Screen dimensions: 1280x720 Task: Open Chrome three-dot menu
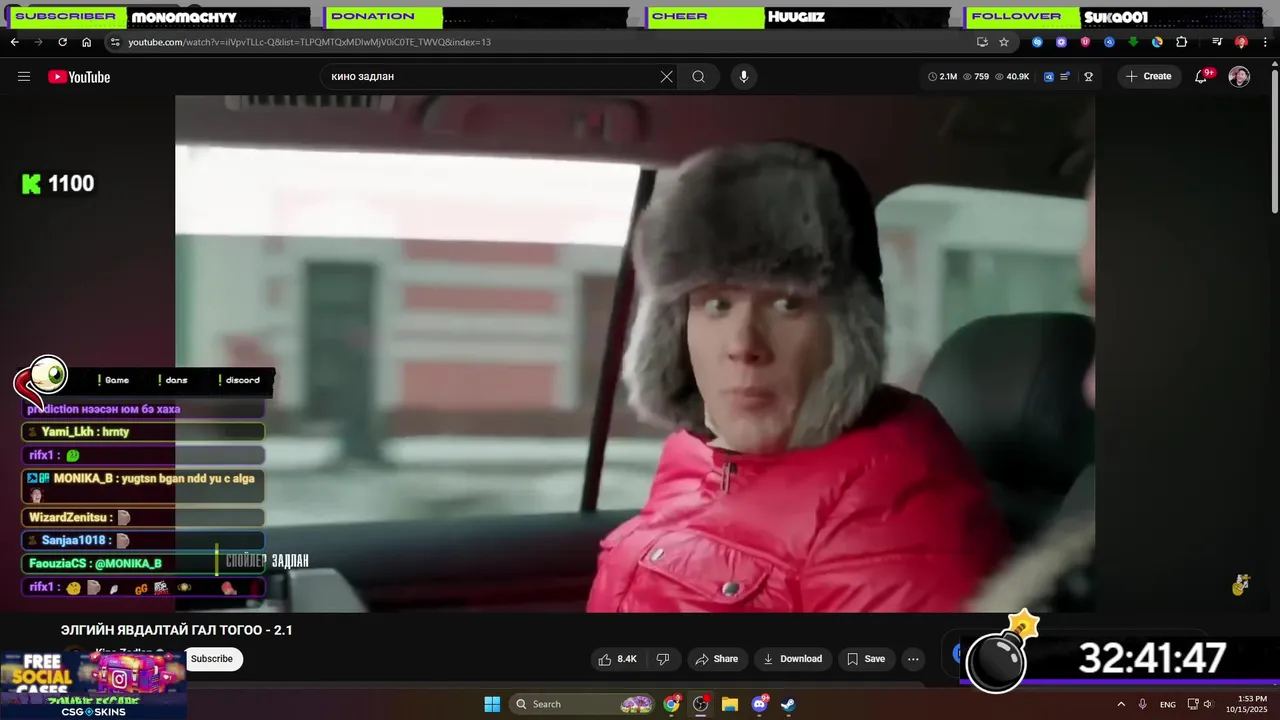coord(1264,42)
